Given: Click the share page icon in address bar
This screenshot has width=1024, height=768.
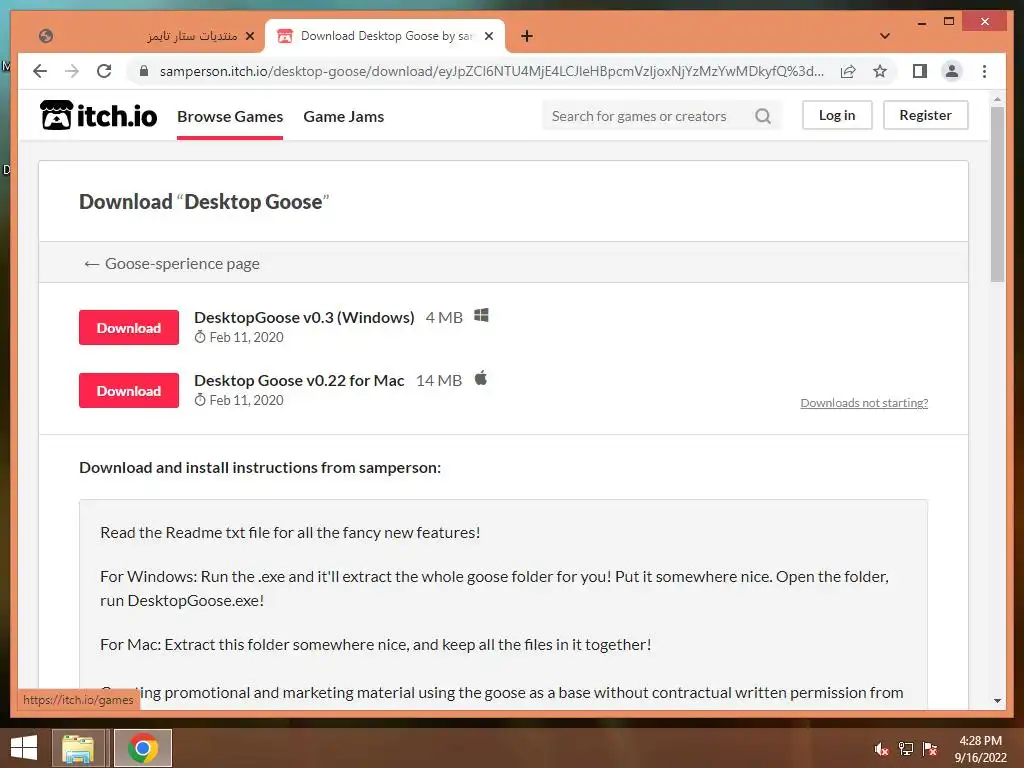Looking at the screenshot, I should click(848, 71).
